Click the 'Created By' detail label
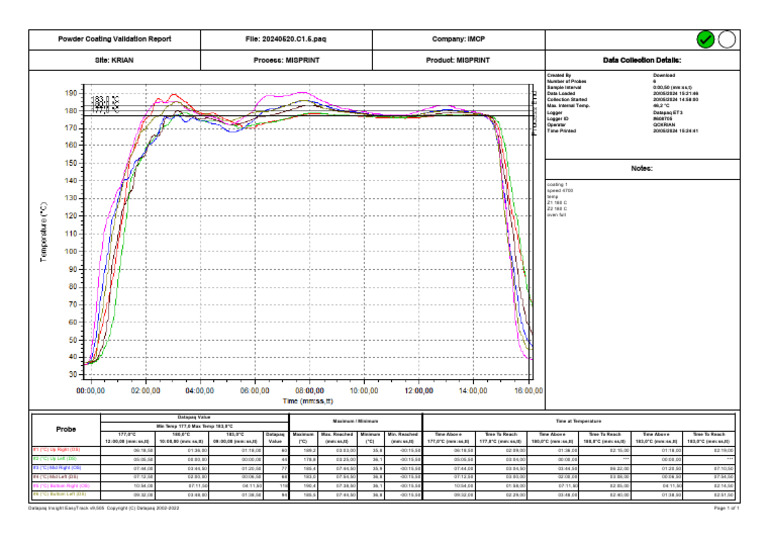Screen dimensions: 768x543 click(x=559, y=75)
